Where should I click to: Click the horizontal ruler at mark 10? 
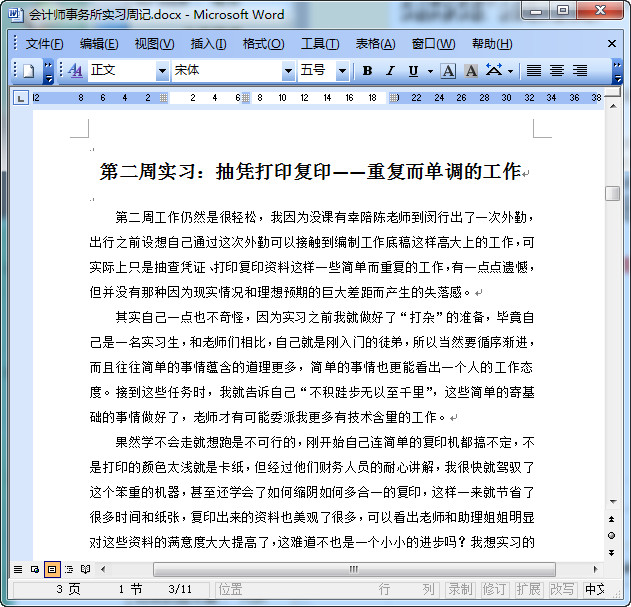pos(282,98)
